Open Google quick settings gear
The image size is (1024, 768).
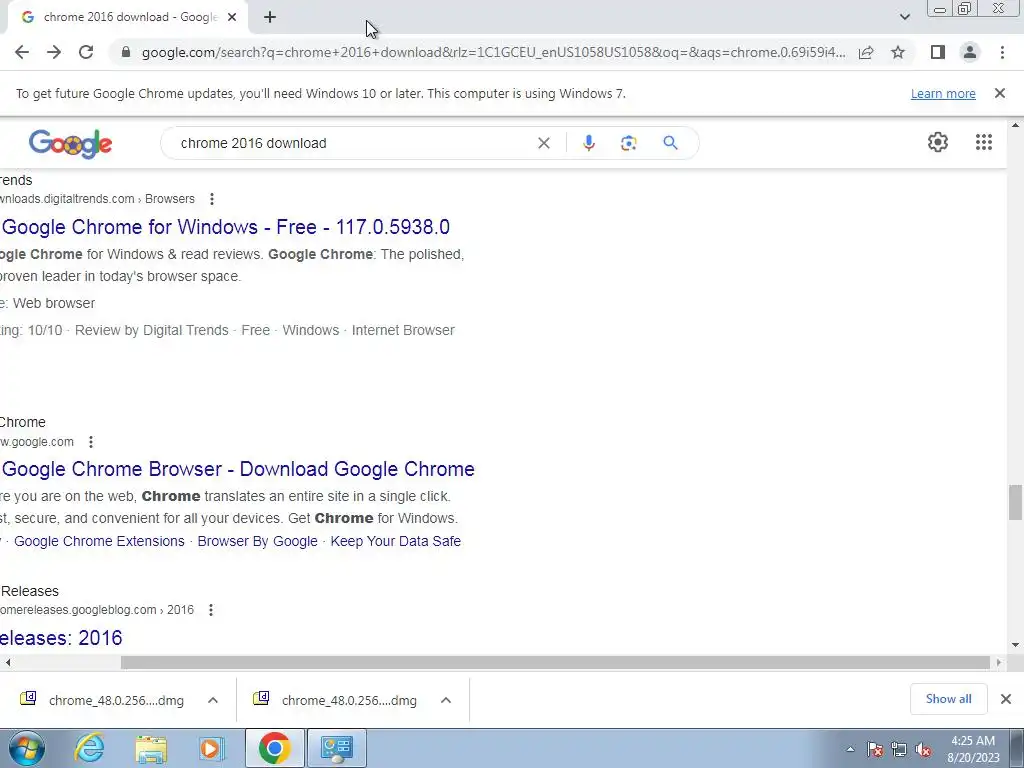click(938, 142)
